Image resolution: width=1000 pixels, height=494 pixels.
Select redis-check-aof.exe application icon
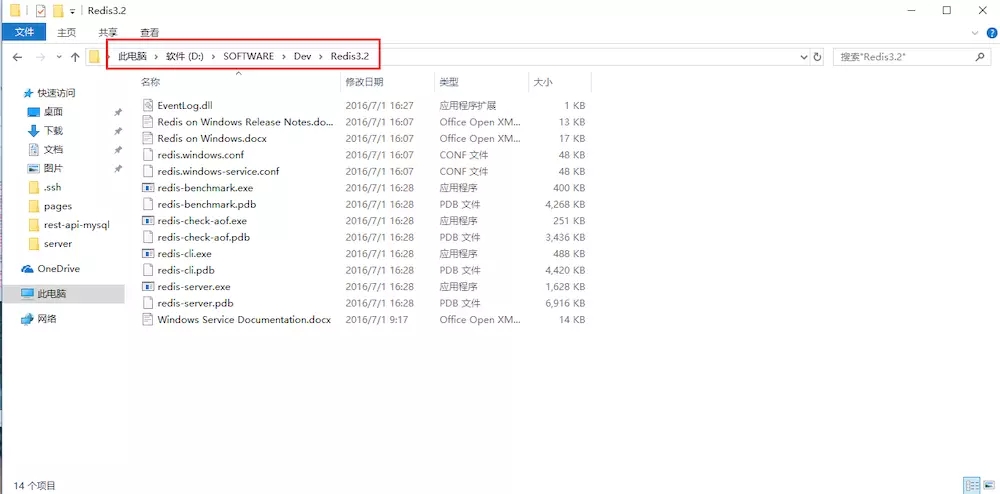(x=147, y=221)
